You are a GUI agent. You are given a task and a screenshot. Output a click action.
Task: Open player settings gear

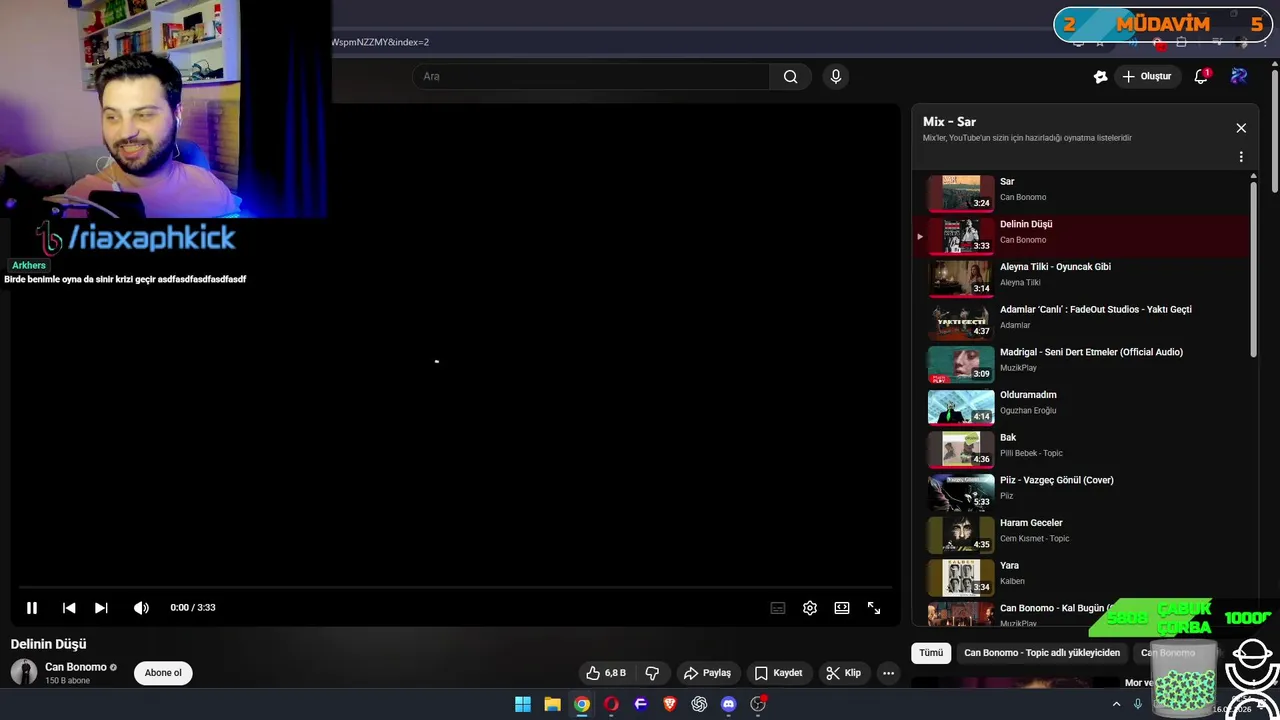[810, 607]
